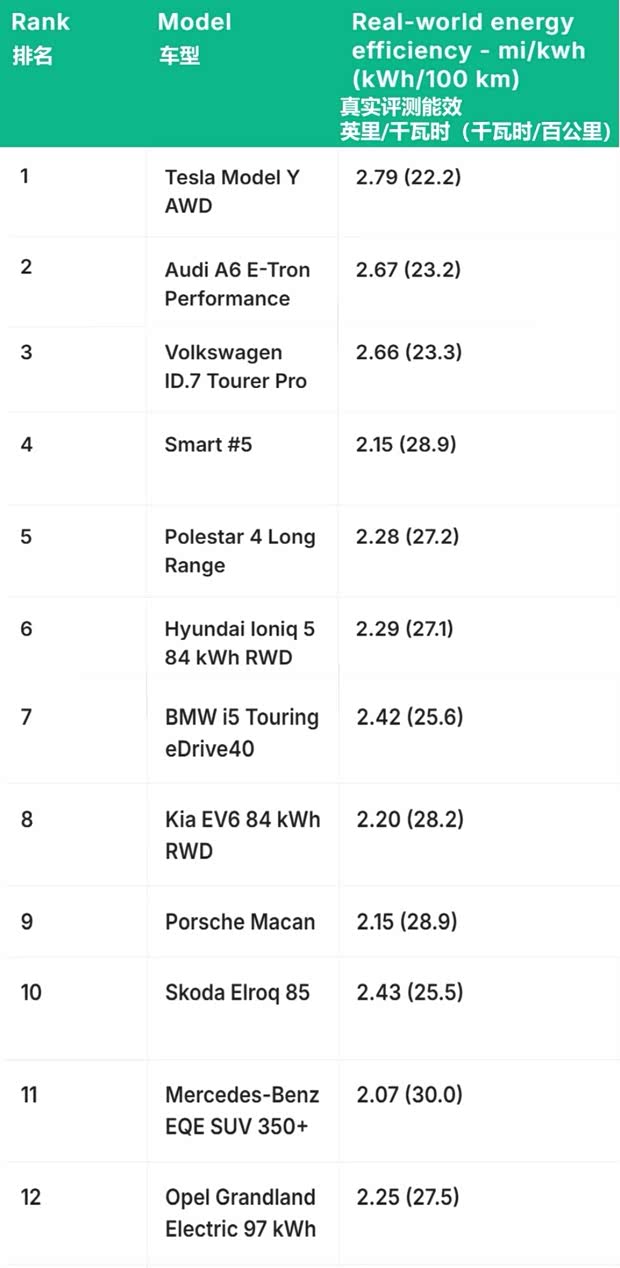Click the Polestar 4 Long Range cell
The image size is (620, 1268).
(x=239, y=551)
